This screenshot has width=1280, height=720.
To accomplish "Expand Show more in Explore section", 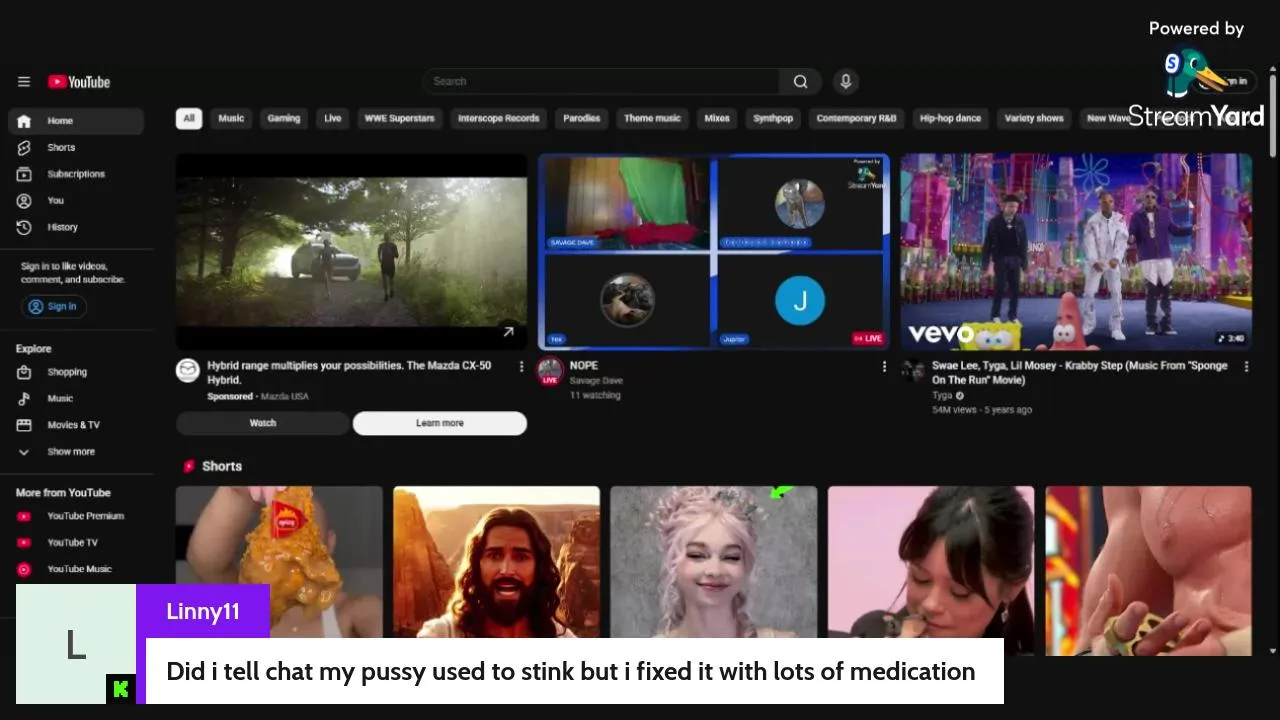I will pyautogui.click(x=76, y=452).
